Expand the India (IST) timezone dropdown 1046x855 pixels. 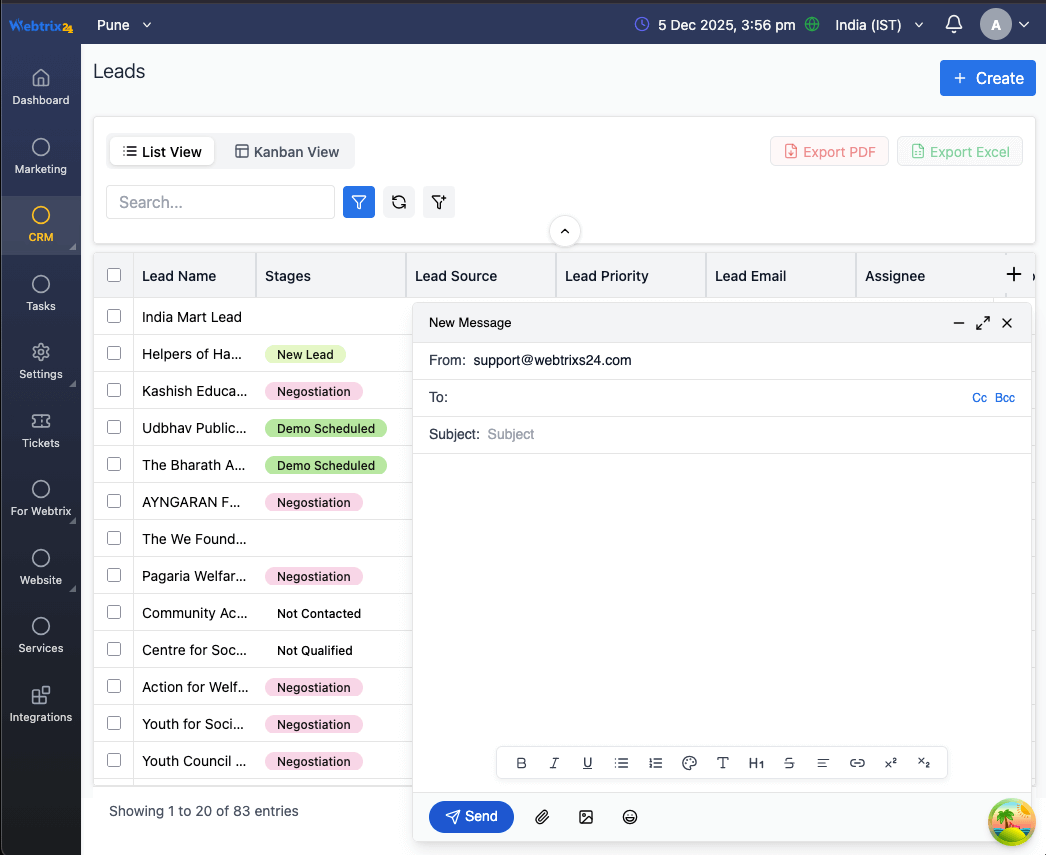point(879,25)
